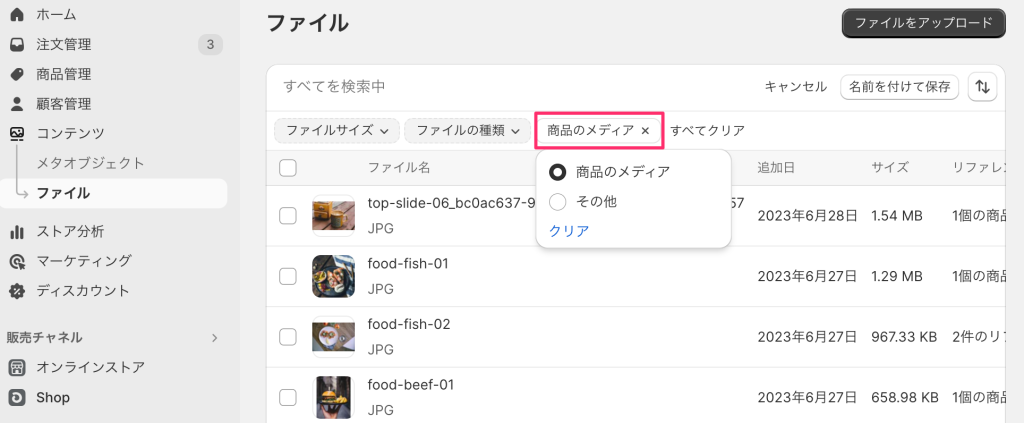1024x423 pixels.
Task: Toggle the select-all header checkbox
Action: point(288,168)
